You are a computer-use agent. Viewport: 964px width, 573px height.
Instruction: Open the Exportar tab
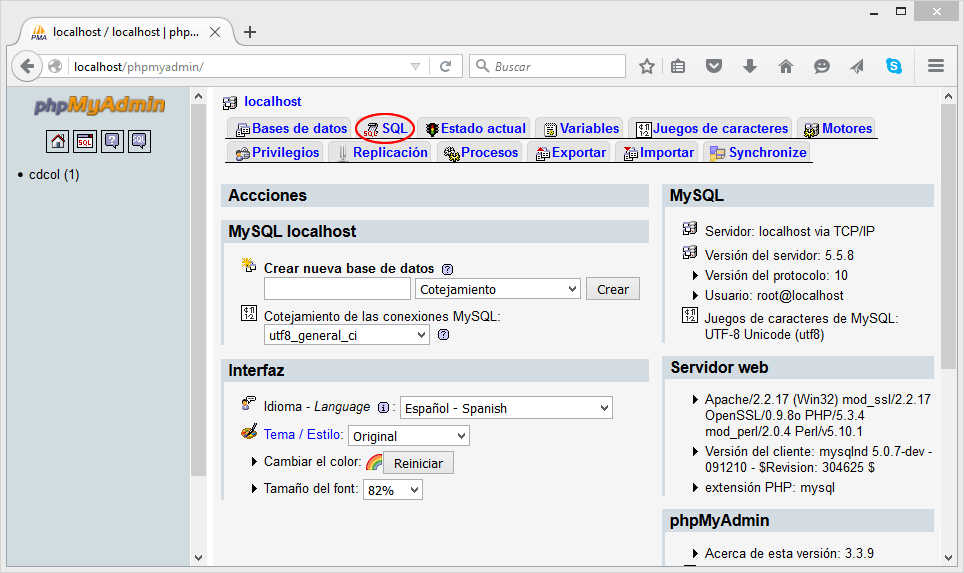coord(571,152)
